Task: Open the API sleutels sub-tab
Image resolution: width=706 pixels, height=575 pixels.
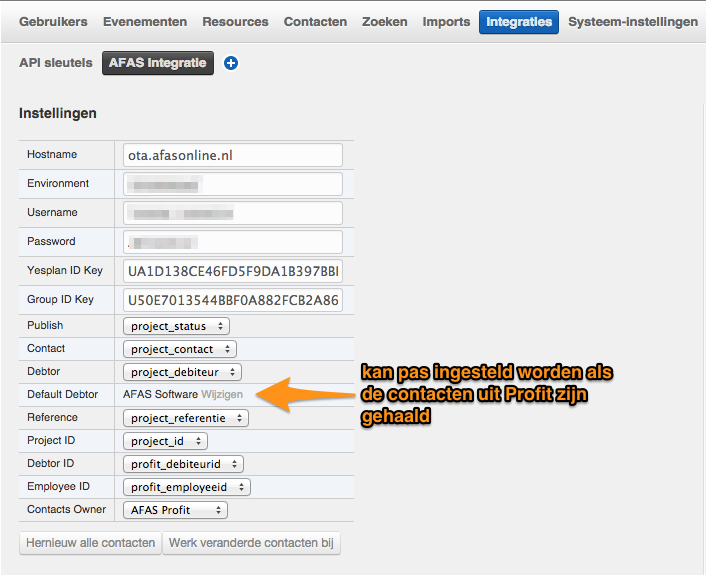Action: (56, 63)
